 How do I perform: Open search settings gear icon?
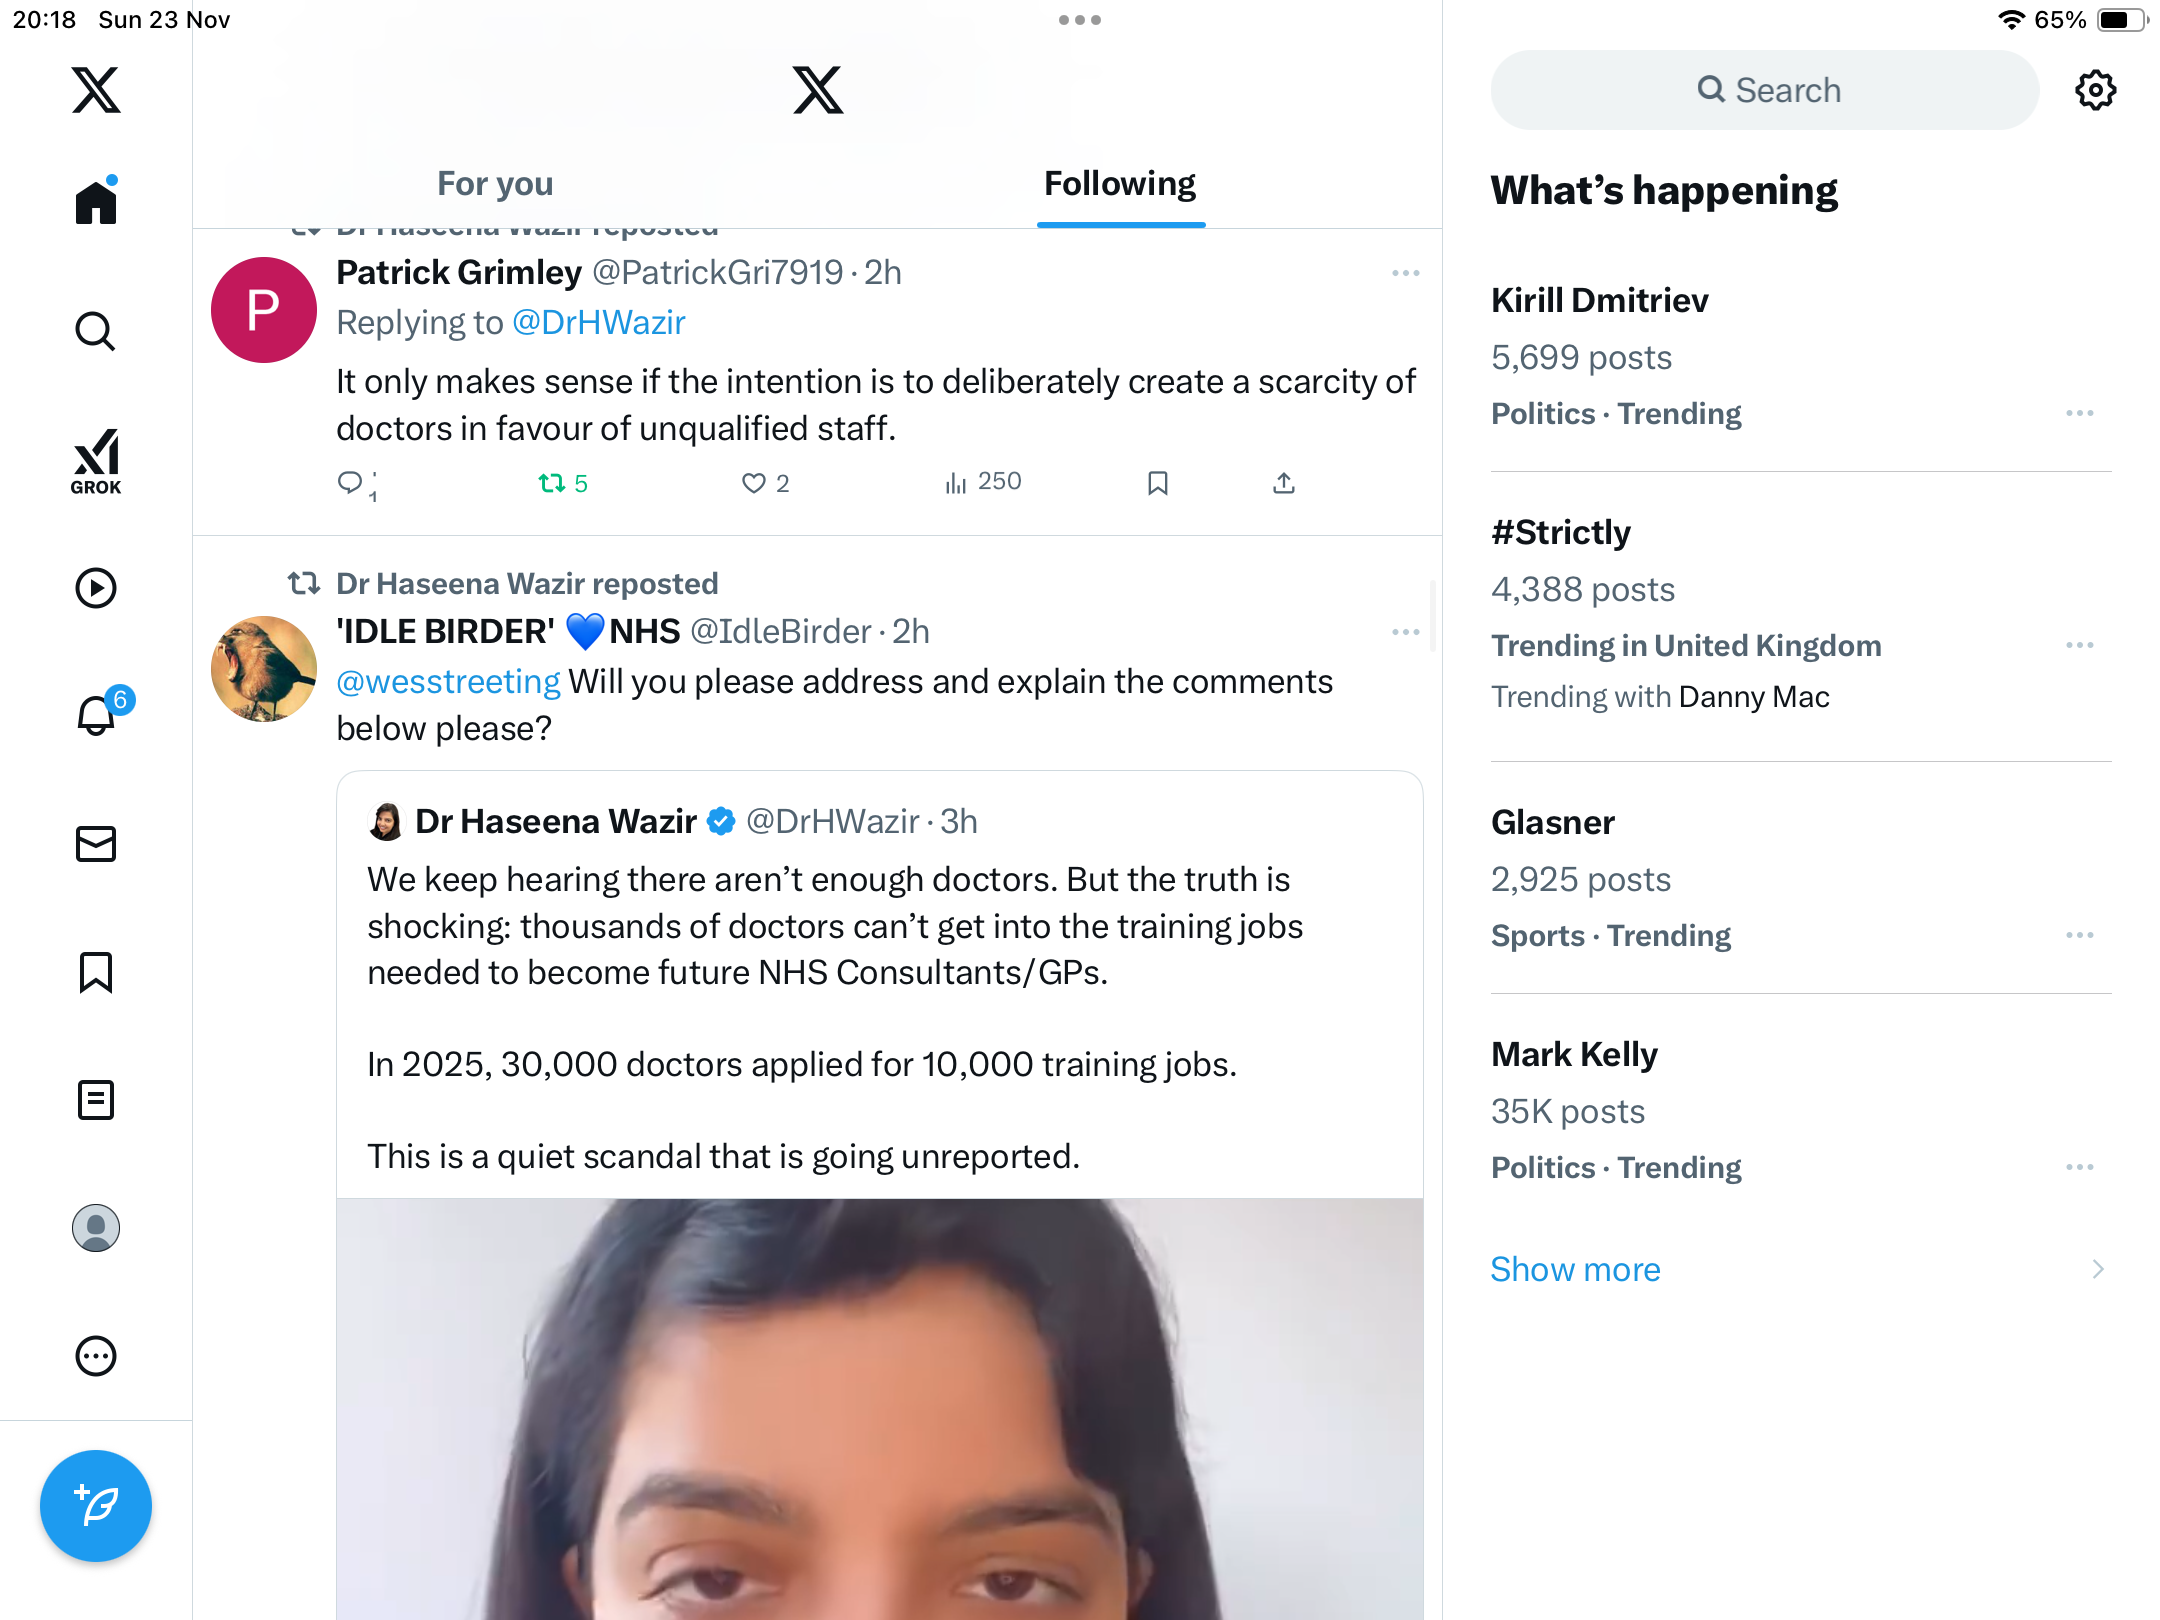coord(2095,90)
